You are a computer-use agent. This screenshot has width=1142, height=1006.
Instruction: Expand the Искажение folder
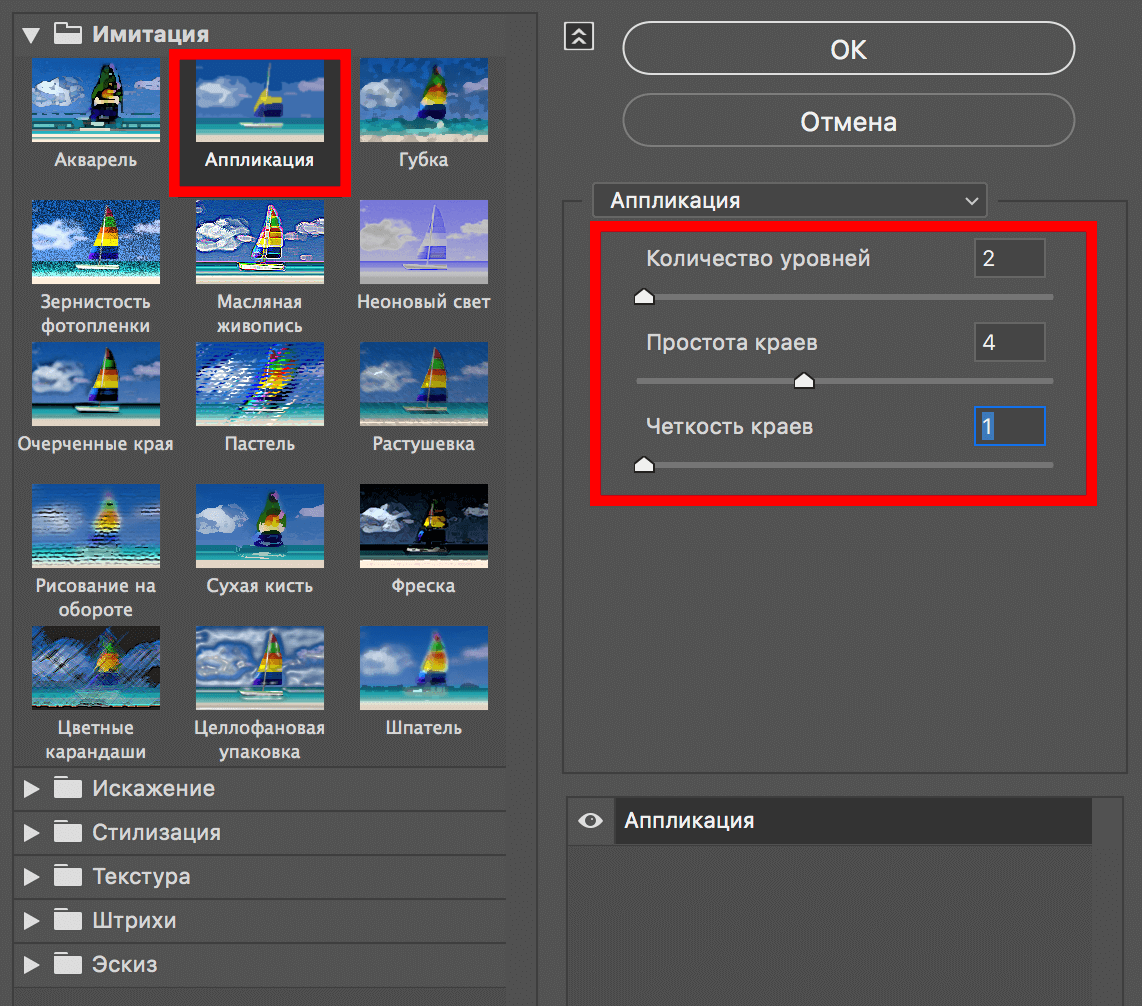coord(31,789)
